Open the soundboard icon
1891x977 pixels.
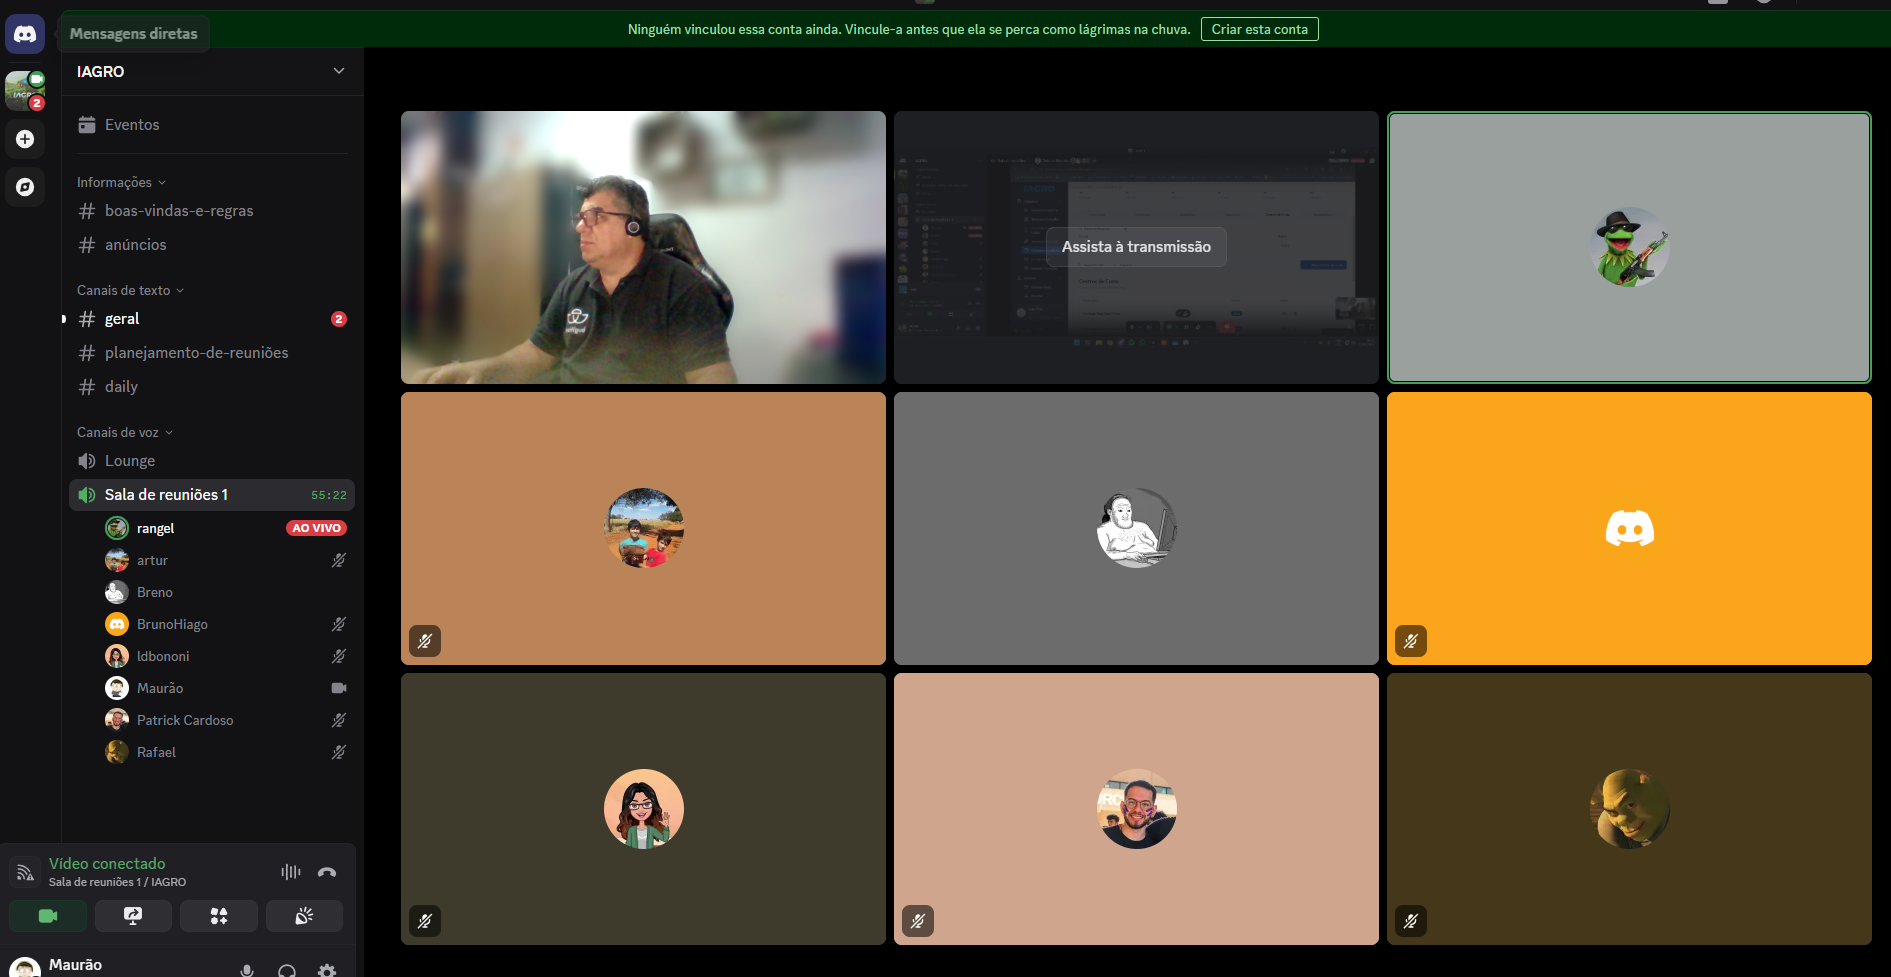pos(305,916)
